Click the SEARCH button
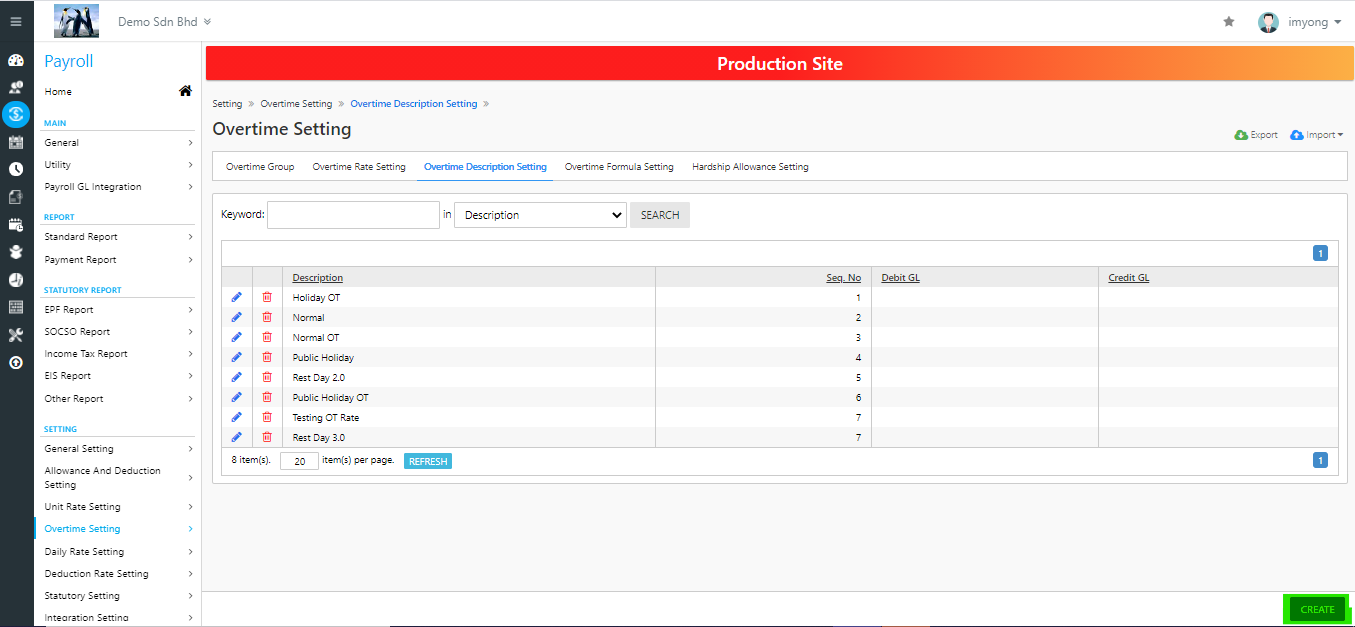The height and width of the screenshot is (627, 1355). coord(660,215)
